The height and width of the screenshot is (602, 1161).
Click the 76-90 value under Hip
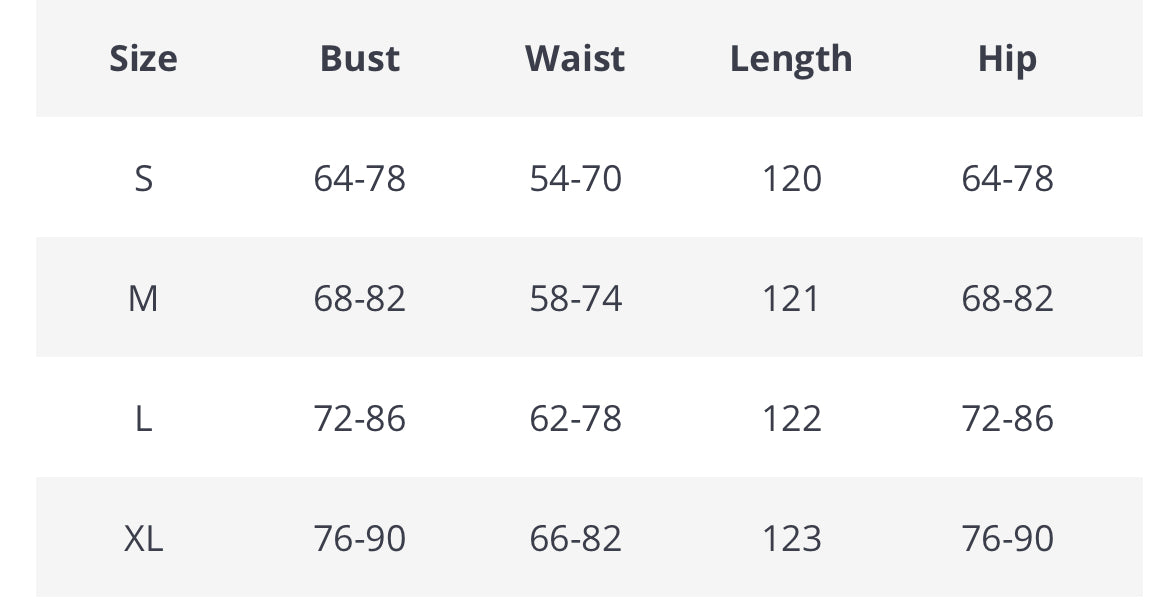(1007, 539)
